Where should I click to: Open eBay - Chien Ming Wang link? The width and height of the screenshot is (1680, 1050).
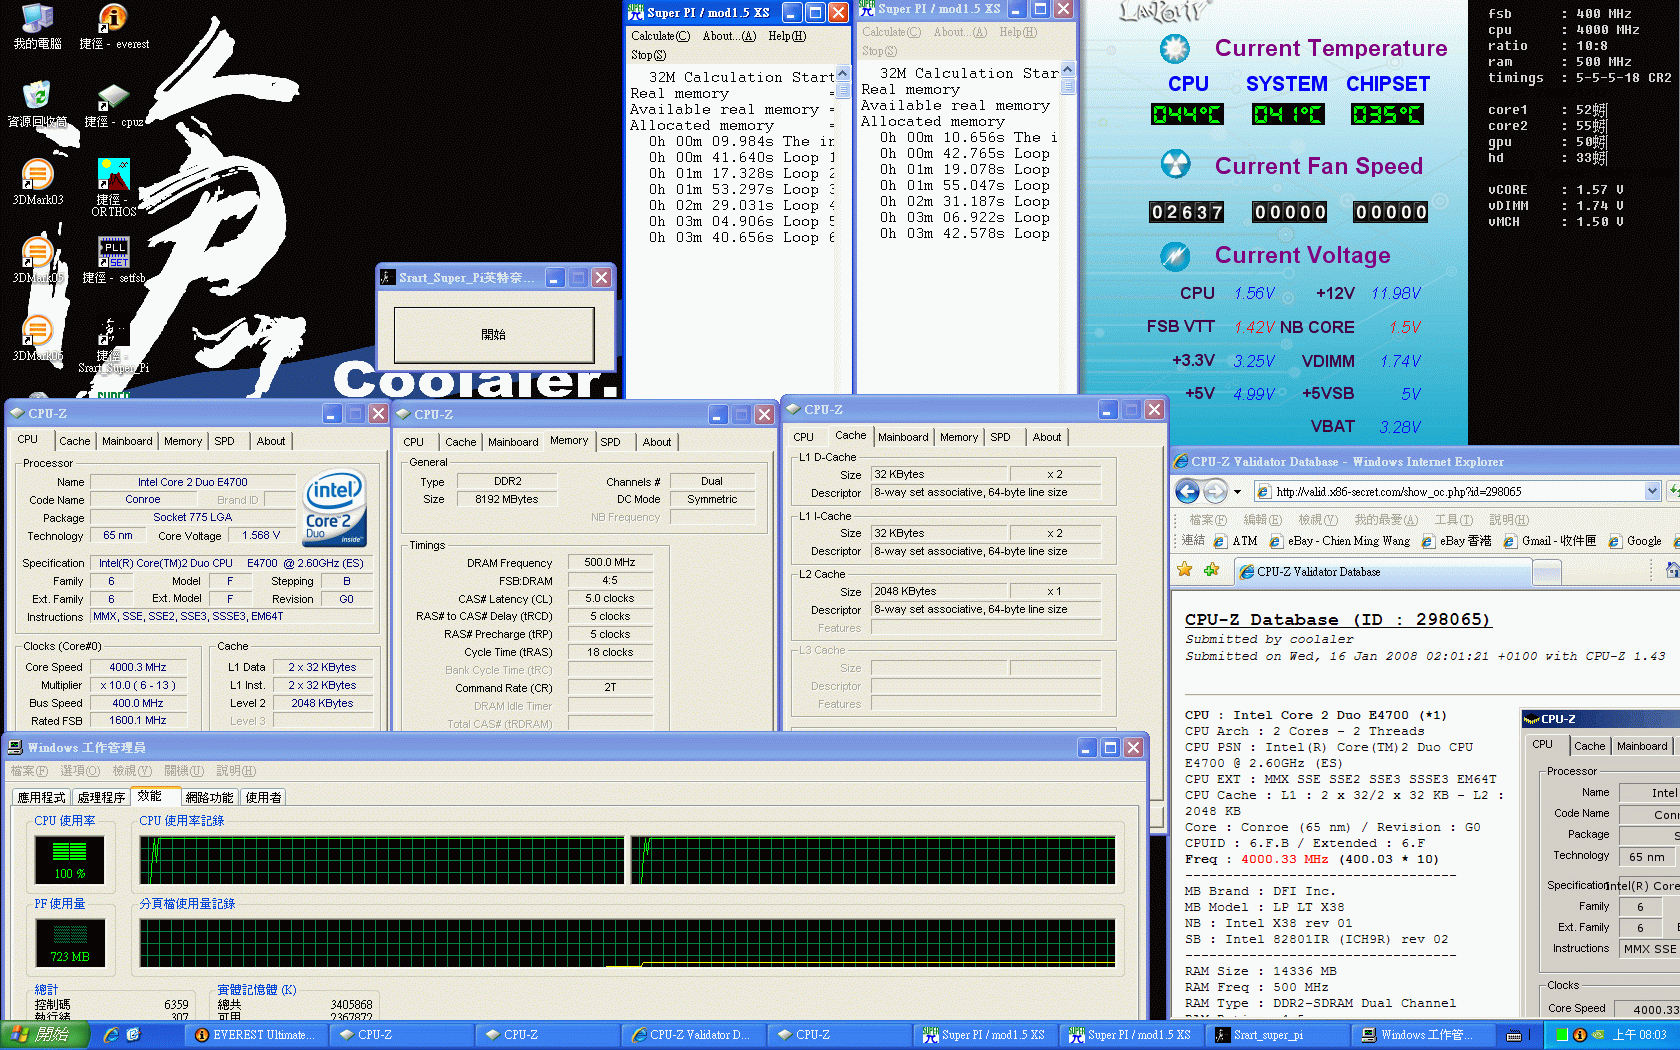coord(1340,541)
